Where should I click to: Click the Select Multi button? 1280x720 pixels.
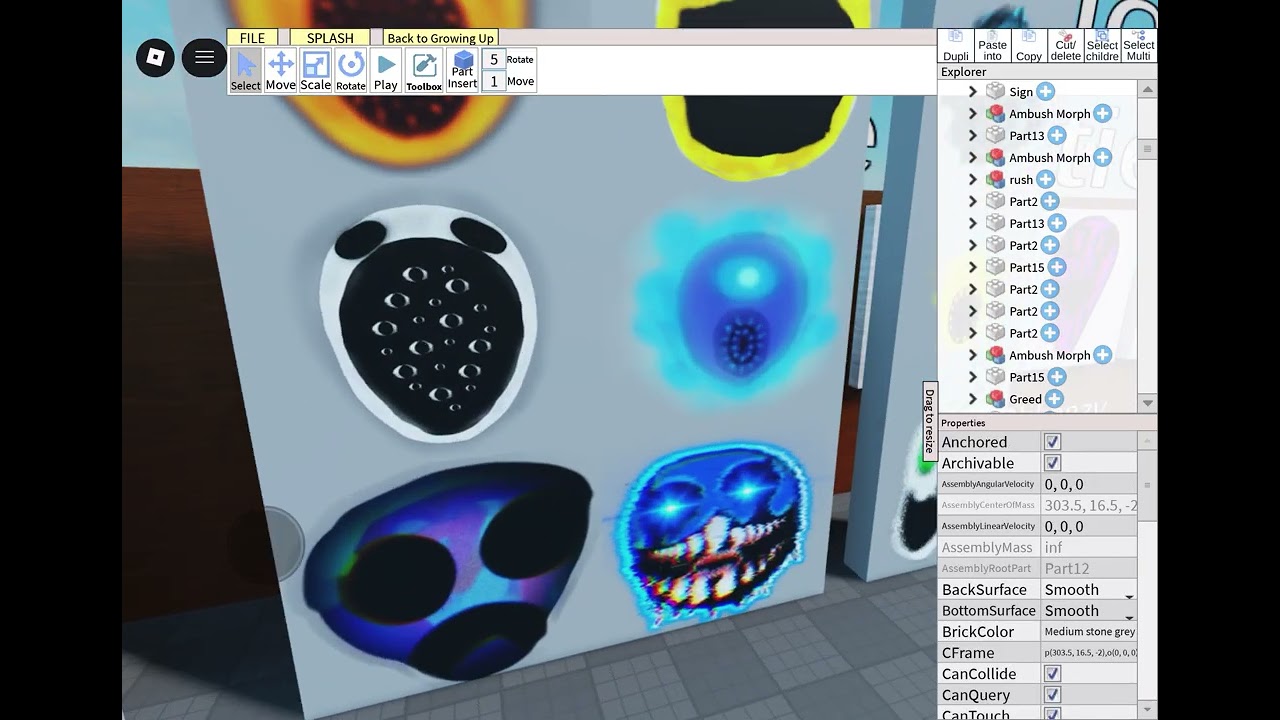point(1139,46)
